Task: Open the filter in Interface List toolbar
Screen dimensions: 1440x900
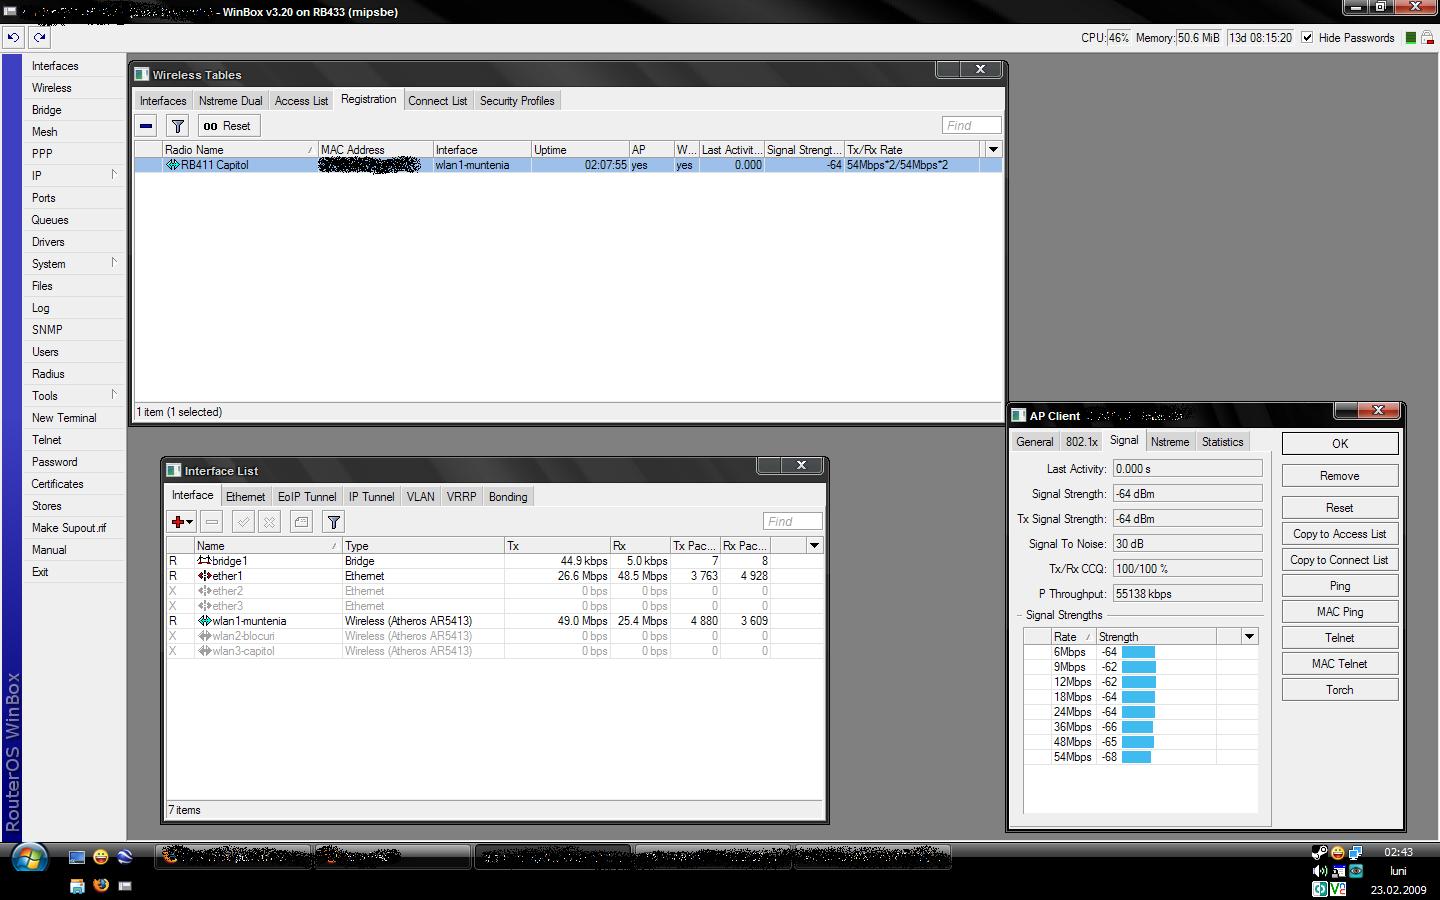Action: (x=334, y=522)
